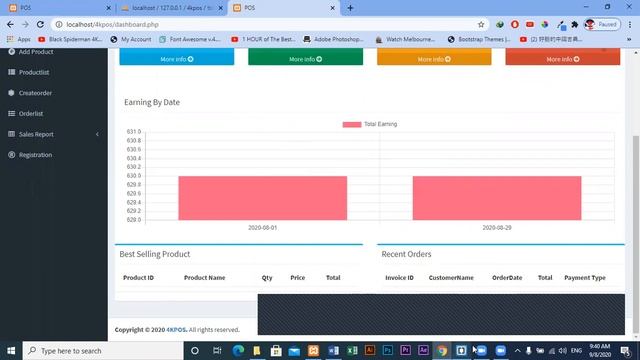The height and width of the screenshot is (360, 640).
Task: Click More info on the blue card
Action: tap(177, 59)
